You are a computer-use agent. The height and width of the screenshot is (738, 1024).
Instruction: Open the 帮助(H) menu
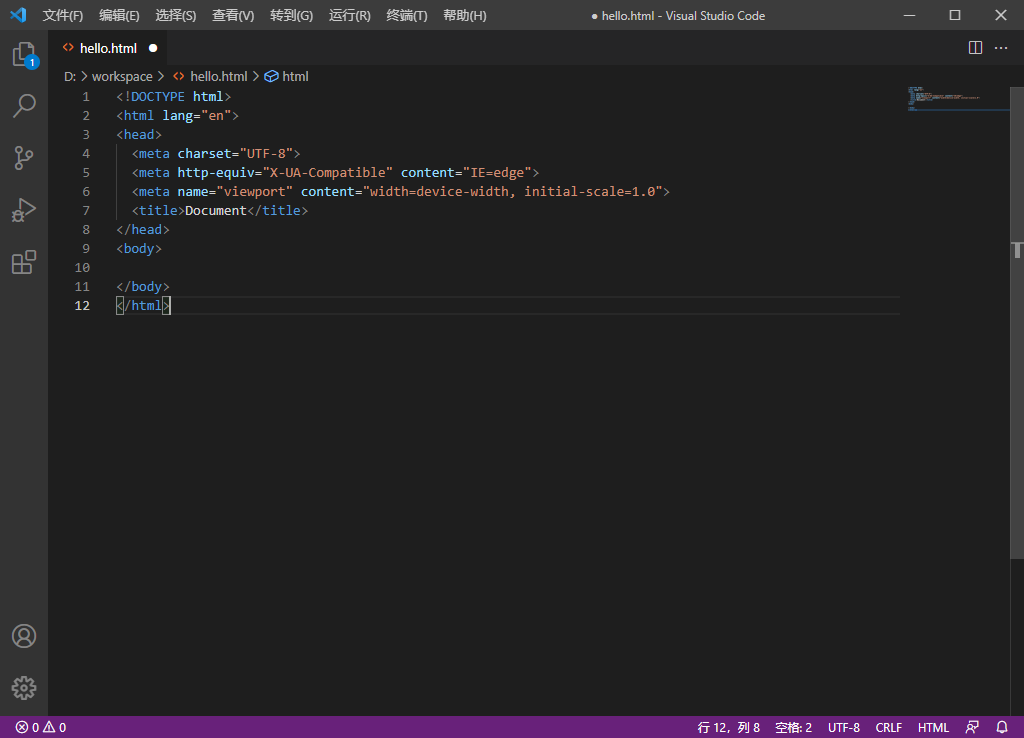click(464, 16)
